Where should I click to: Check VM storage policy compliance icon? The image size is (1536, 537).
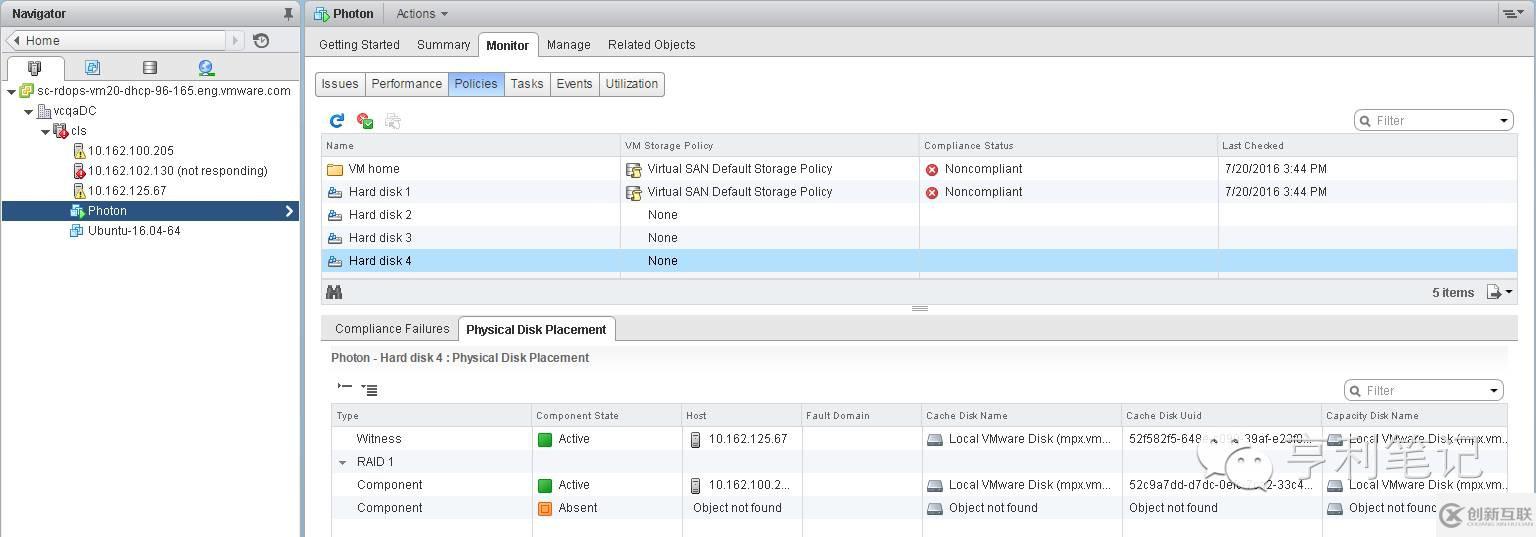365,121
